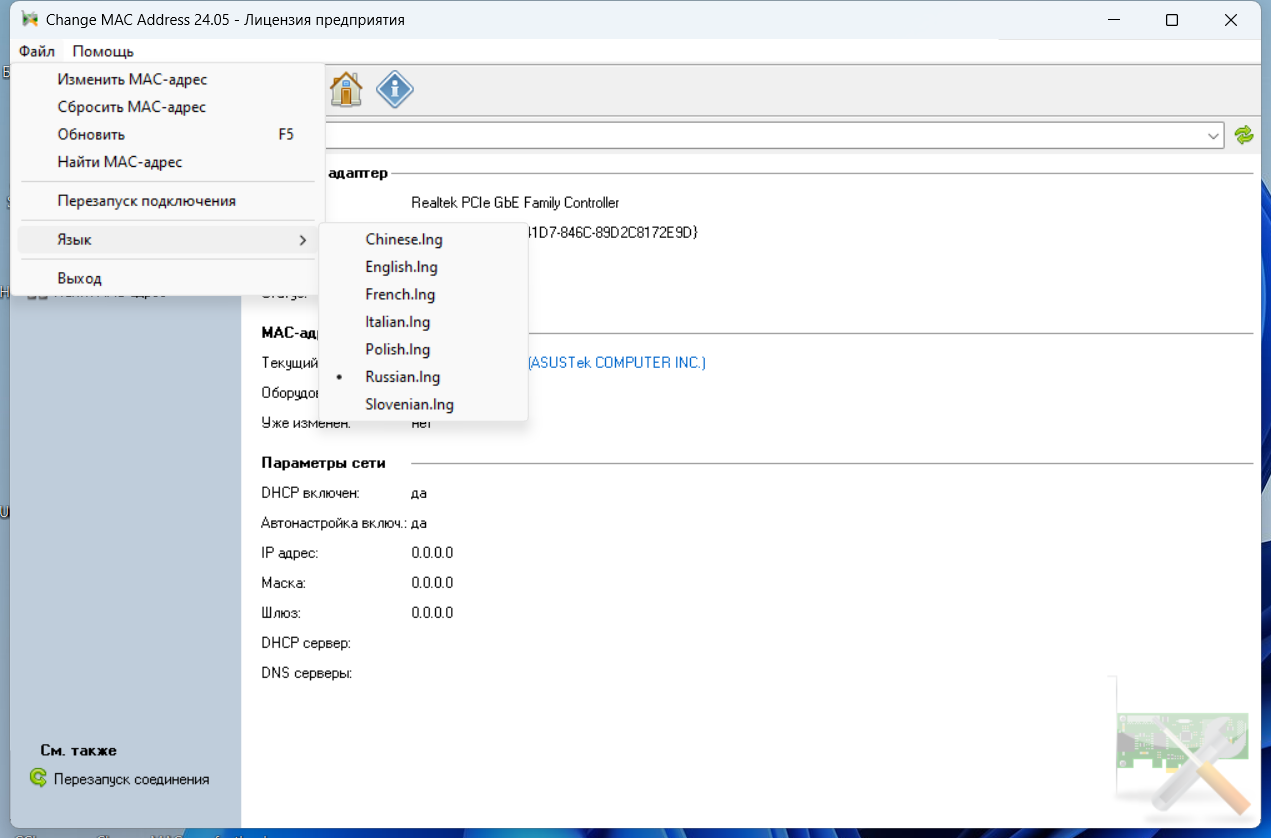Screen dimensions: 1271x838
Task: Click the DNS серверы label
Action: 307,673
